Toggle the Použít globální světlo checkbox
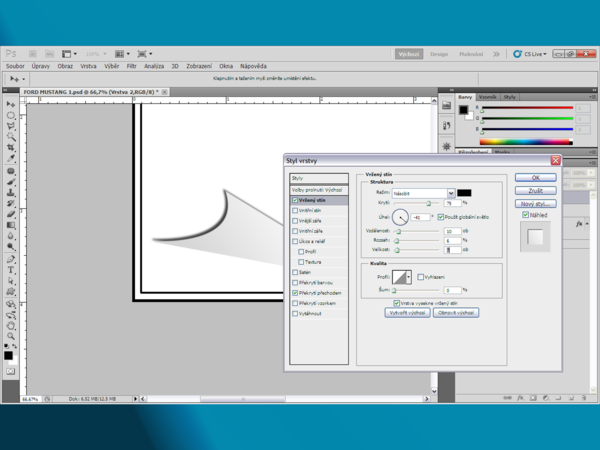 tap(440, 216)
